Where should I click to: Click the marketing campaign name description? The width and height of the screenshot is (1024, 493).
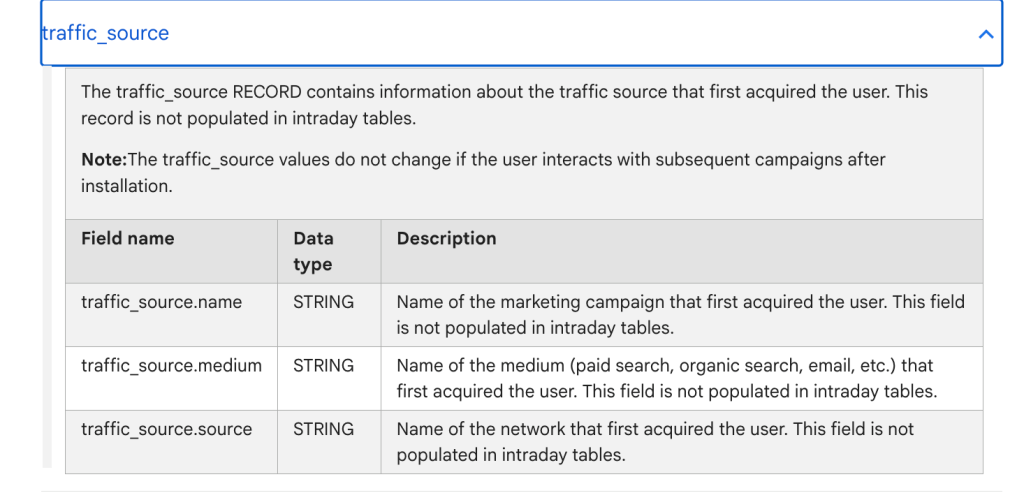click(680, 314)
